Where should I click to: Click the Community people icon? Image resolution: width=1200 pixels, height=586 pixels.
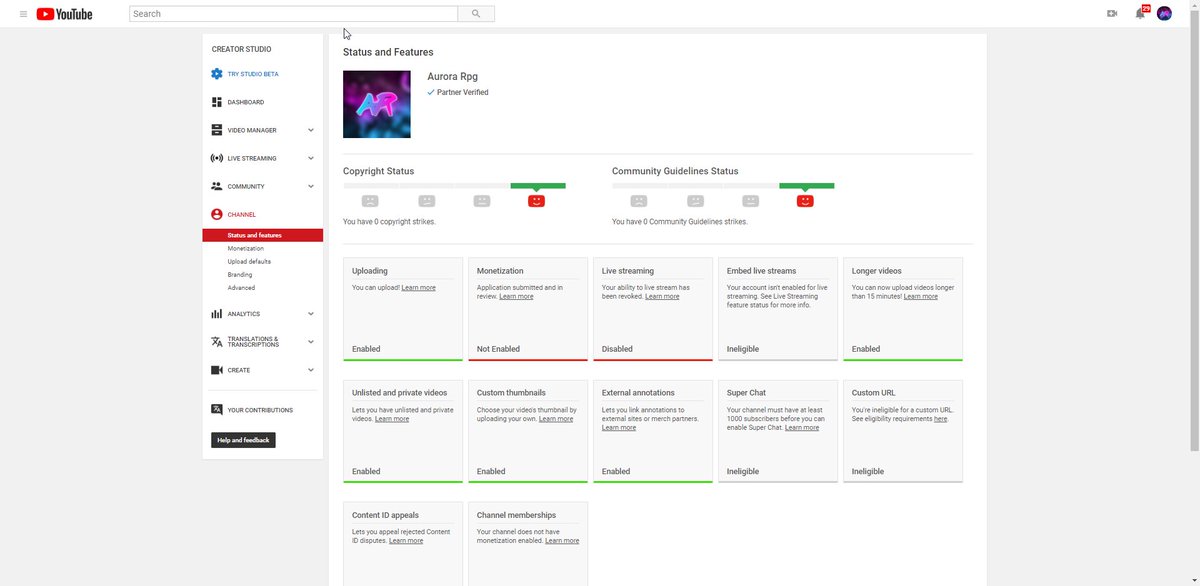[x=217, y=186]
